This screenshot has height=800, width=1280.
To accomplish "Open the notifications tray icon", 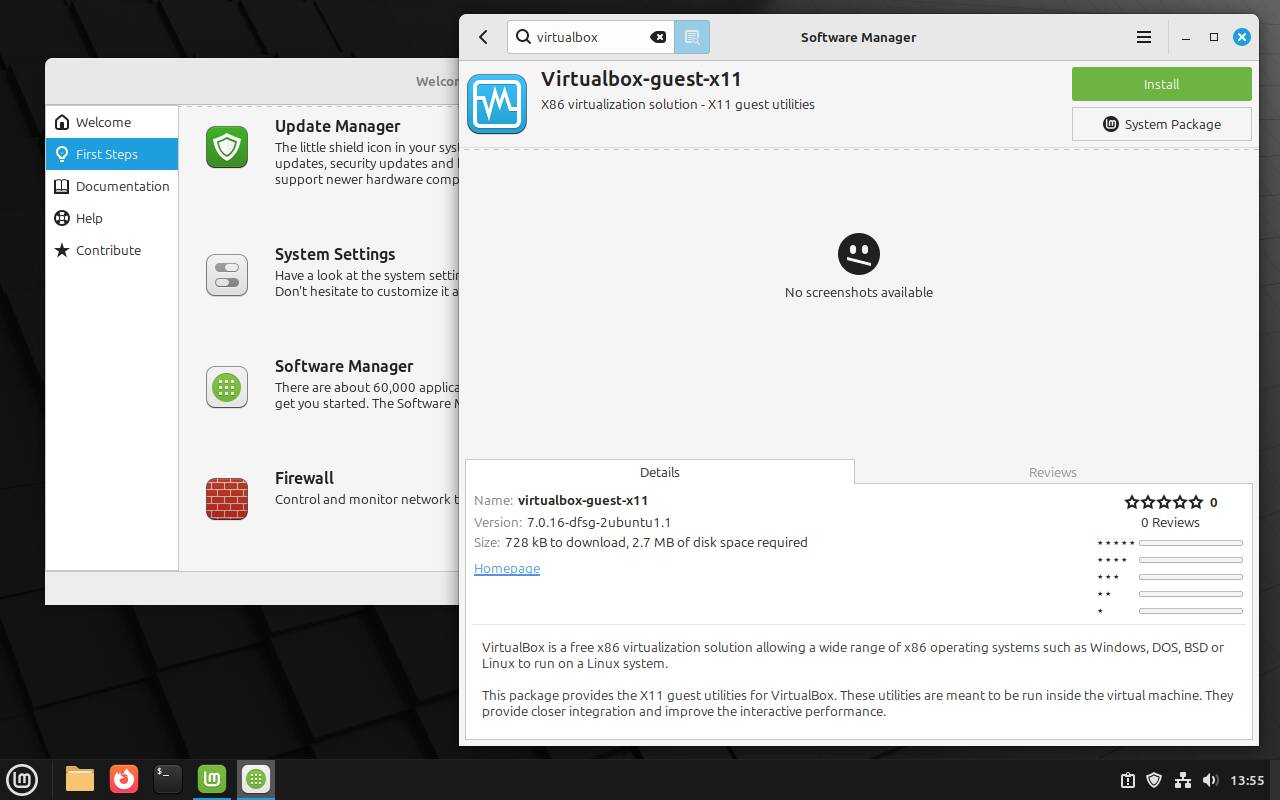I will coord(1127,780).
